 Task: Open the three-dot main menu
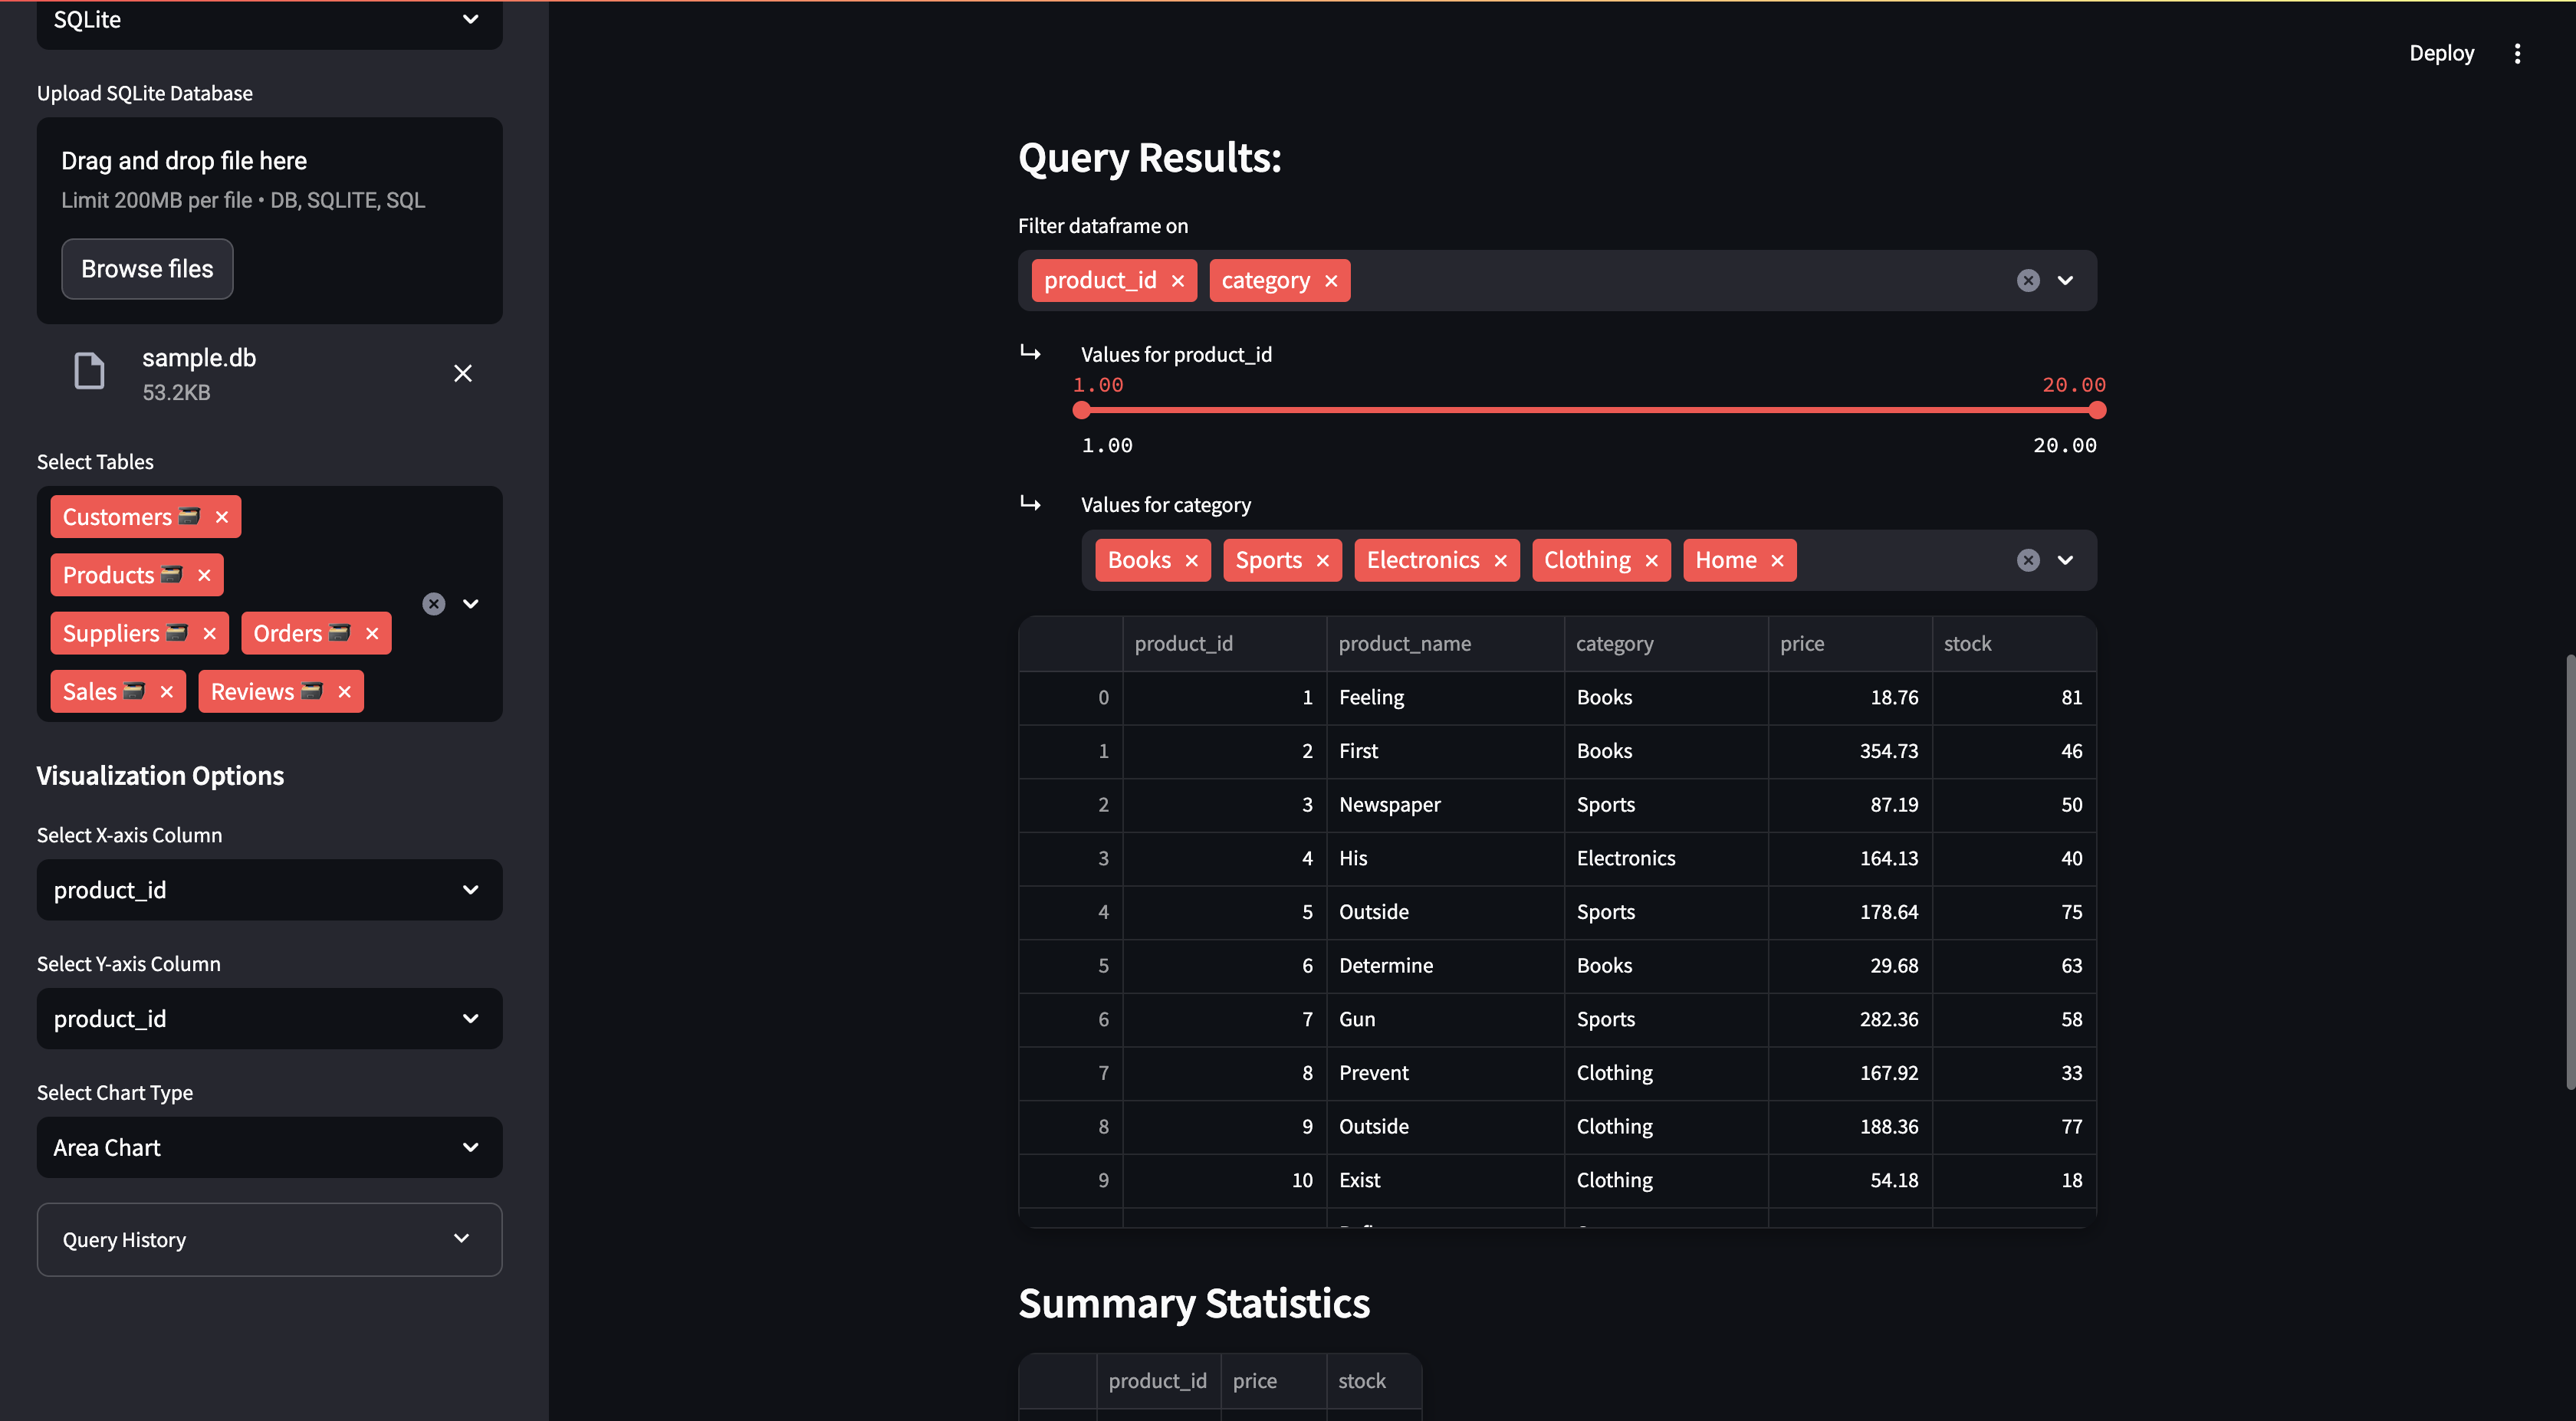coord(2517,53)
